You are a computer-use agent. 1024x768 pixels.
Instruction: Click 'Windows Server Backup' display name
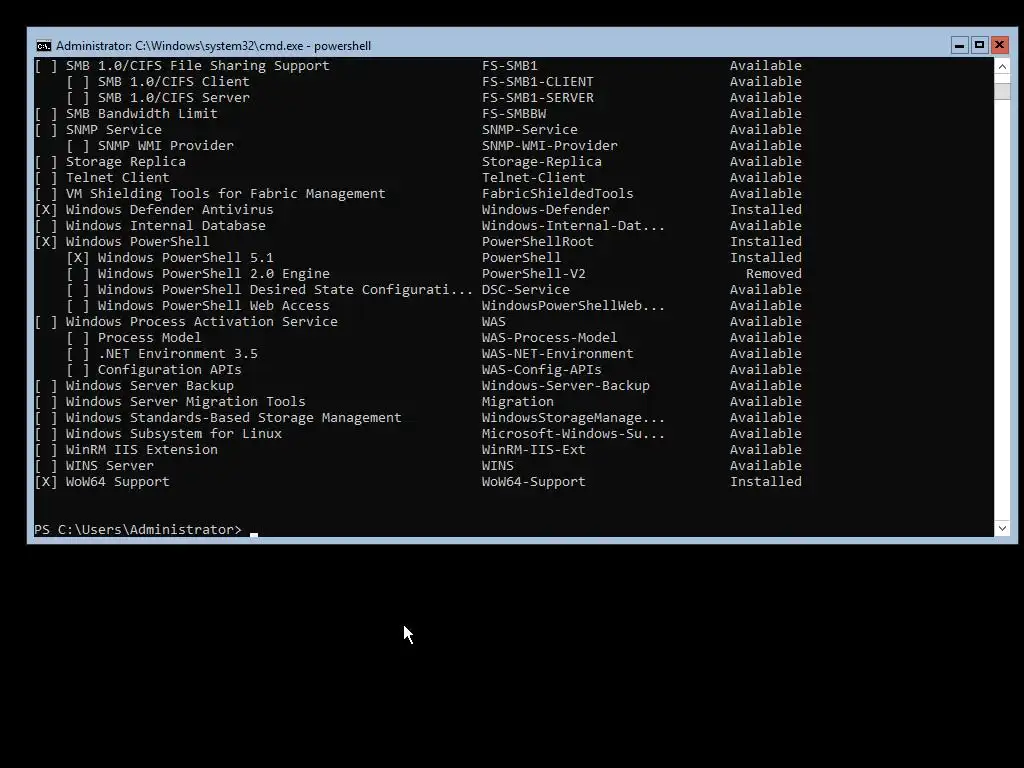click(x=150, y=385)
